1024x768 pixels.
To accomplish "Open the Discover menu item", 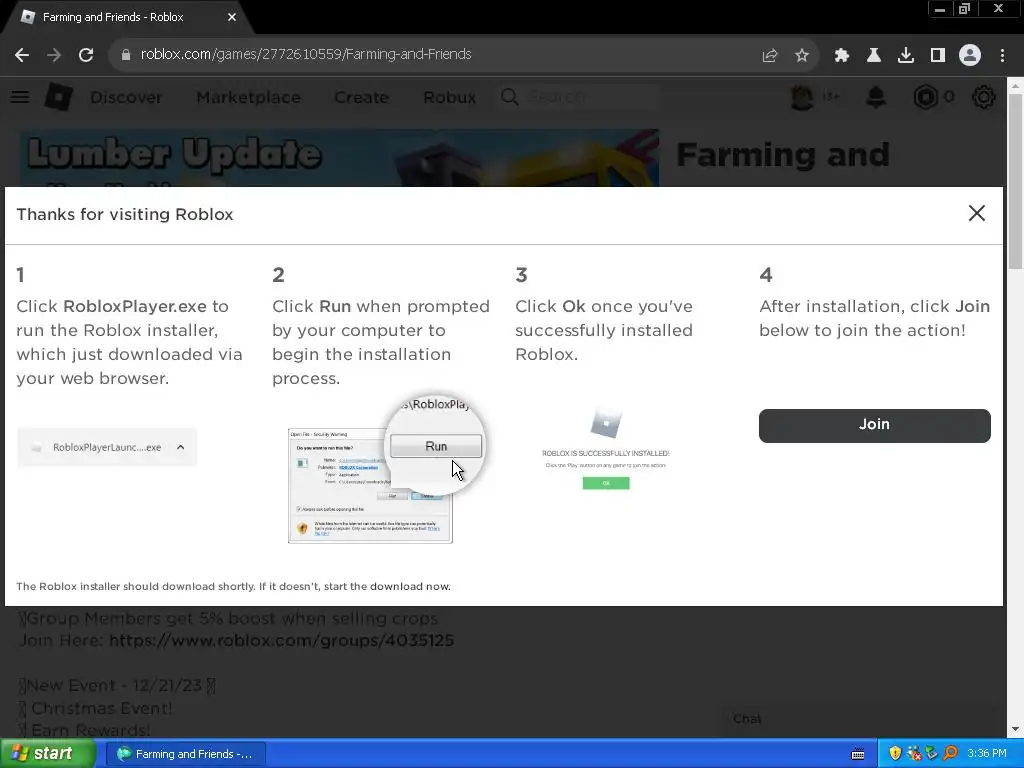I will tap(126, 97).
